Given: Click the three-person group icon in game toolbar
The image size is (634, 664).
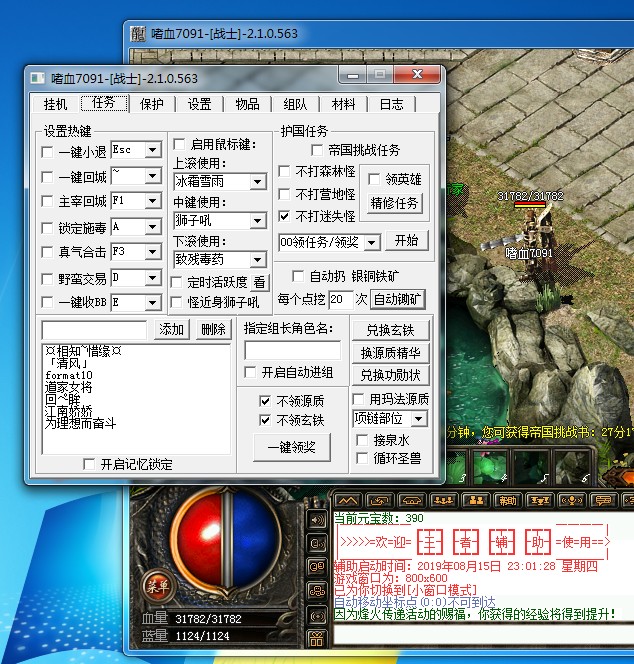Looking at the screenshot, I should (443, 501).
